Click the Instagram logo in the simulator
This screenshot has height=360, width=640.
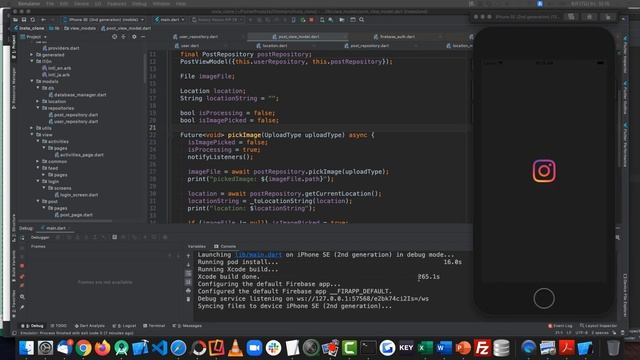(x=544, y=171)
